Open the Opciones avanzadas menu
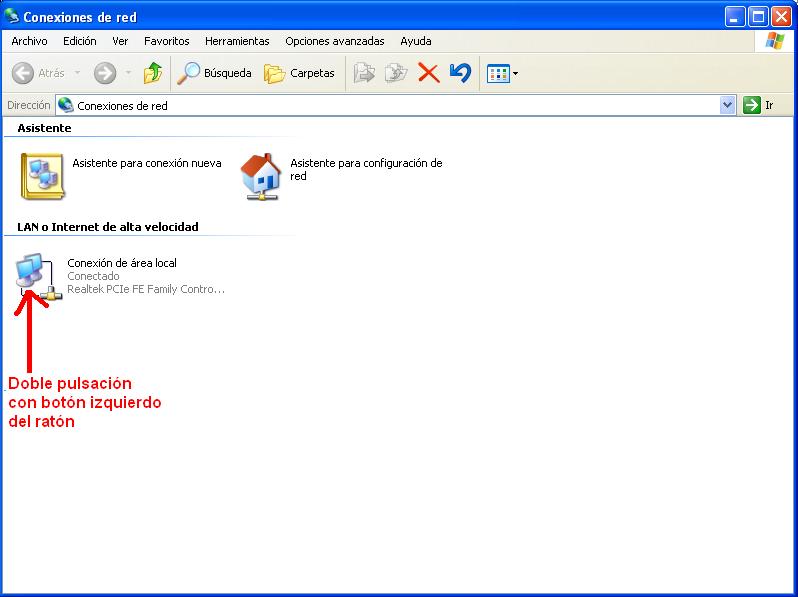This screenshot has height=597, width=798. pyautogui.click(x=335, y=41)
